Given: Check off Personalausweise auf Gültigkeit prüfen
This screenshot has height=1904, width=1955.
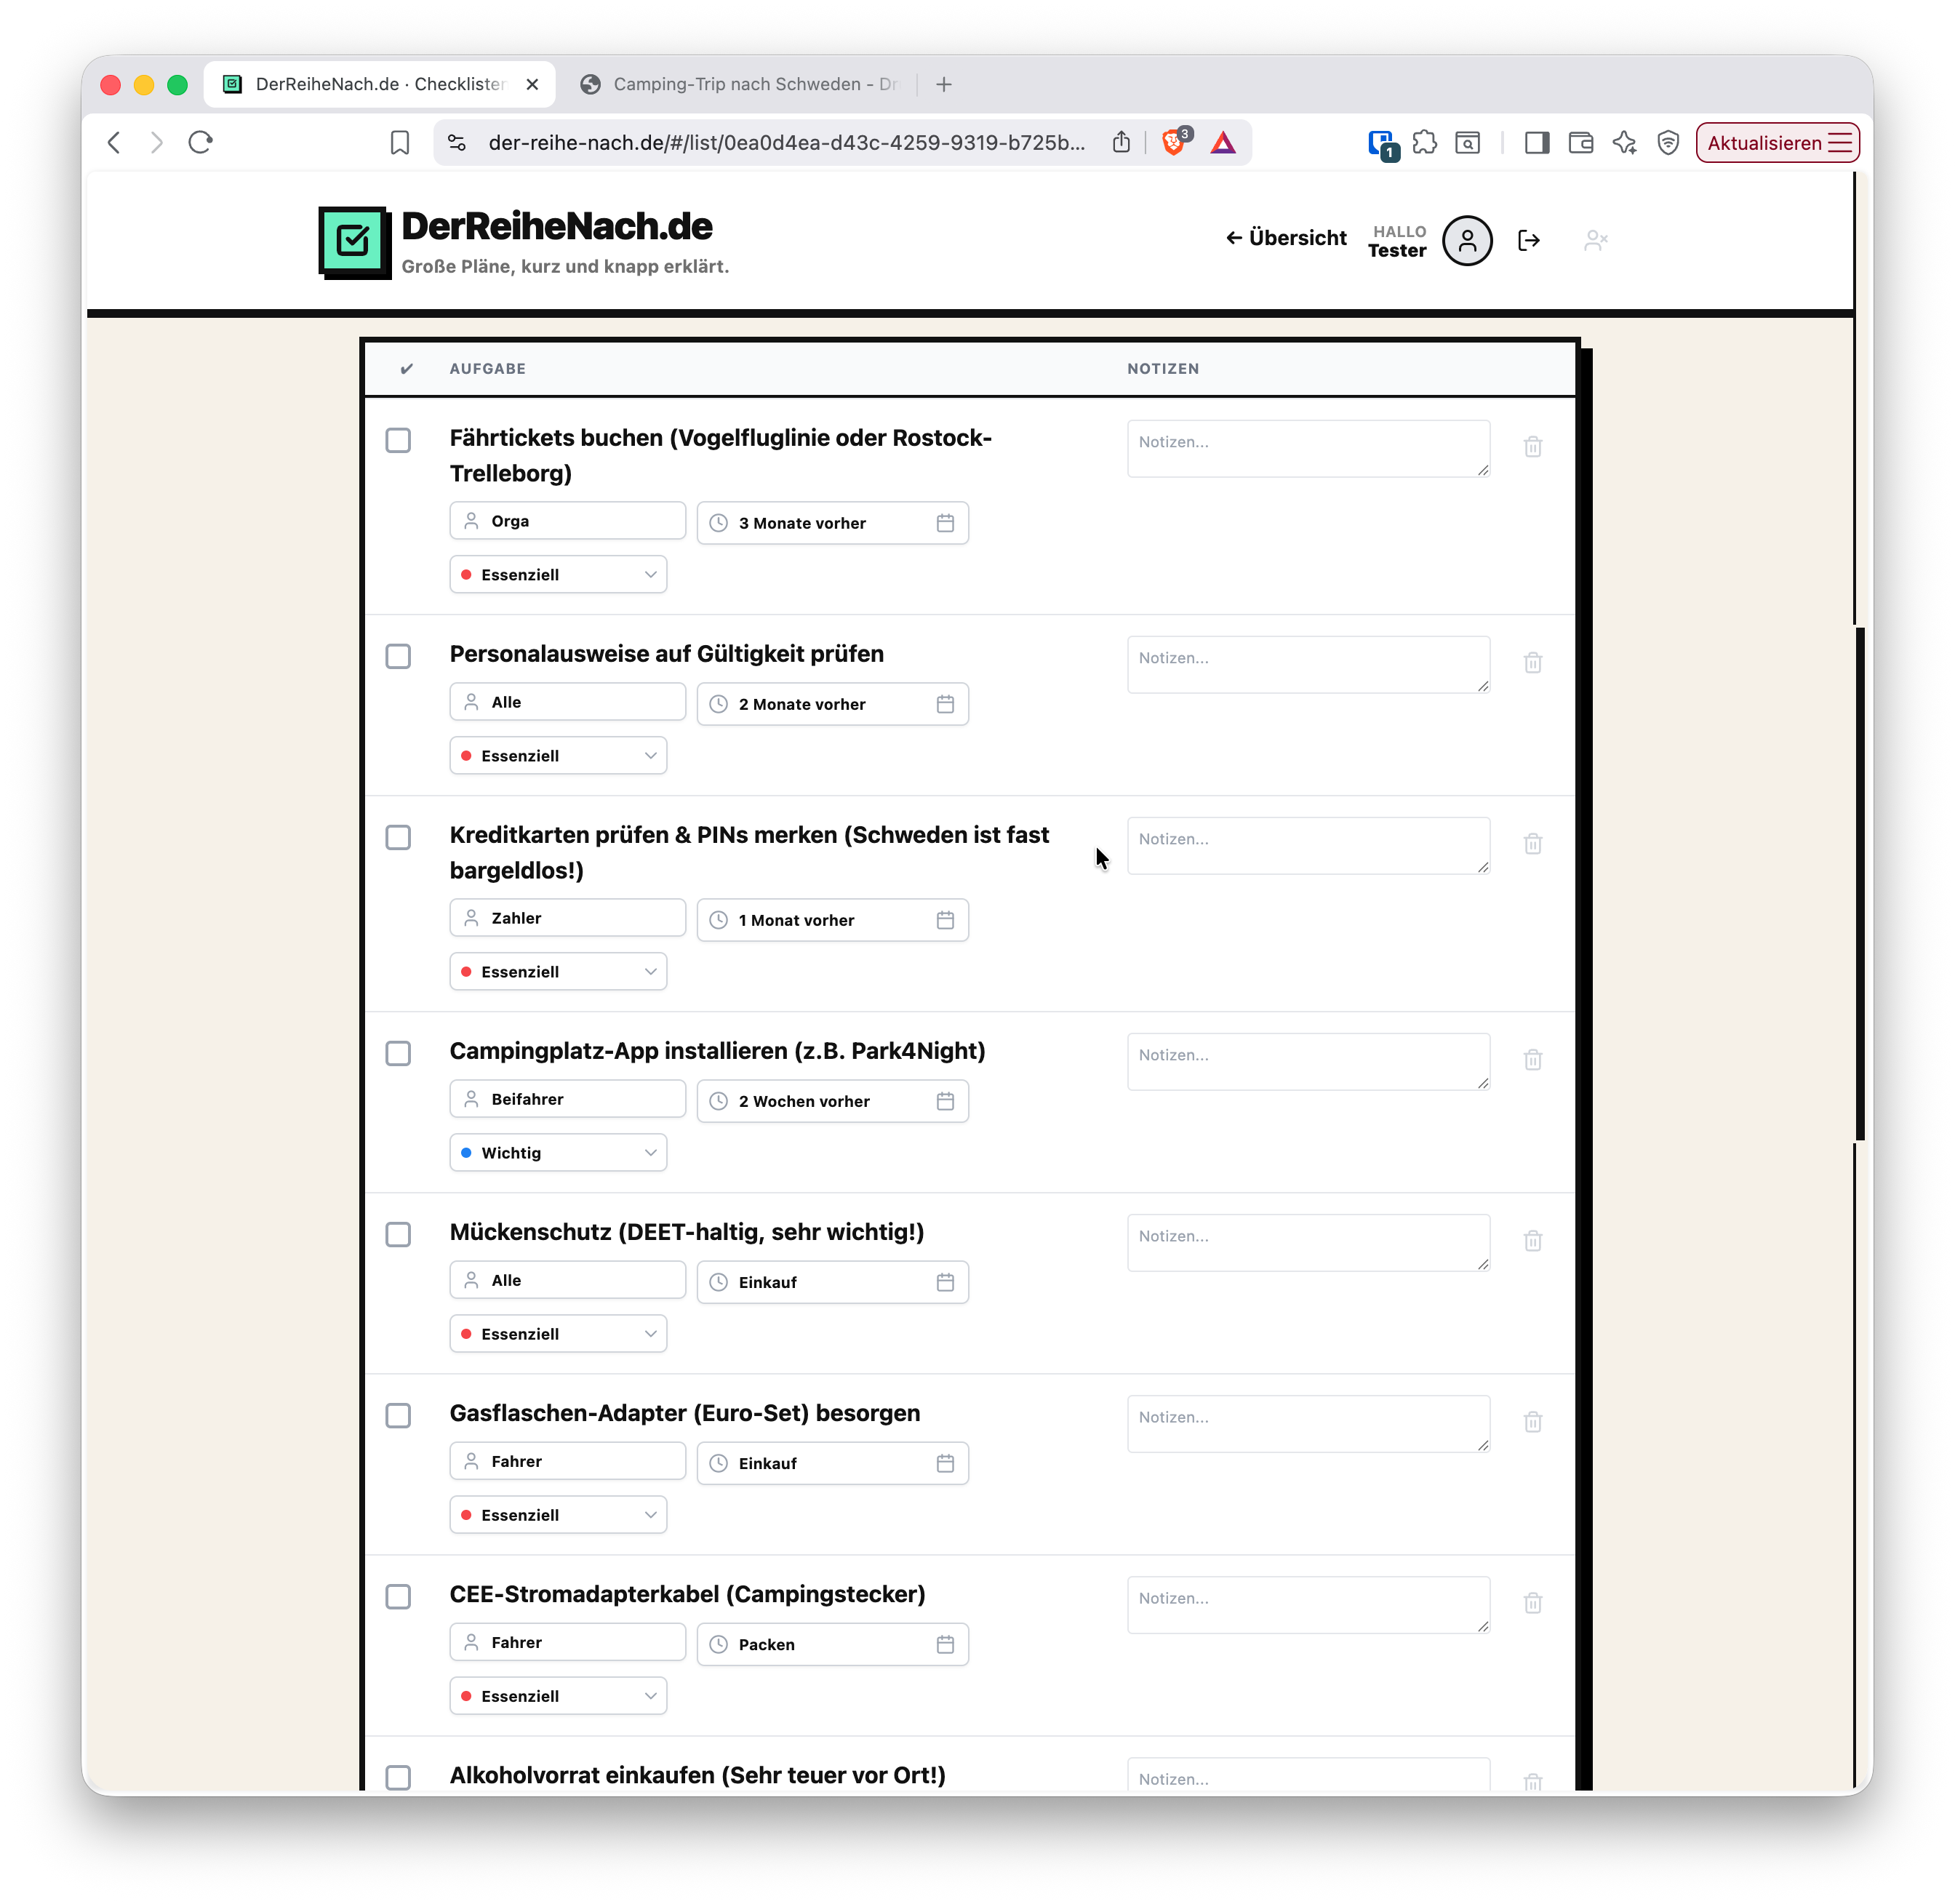Looking at the screenshot, I should coord(398,656).
